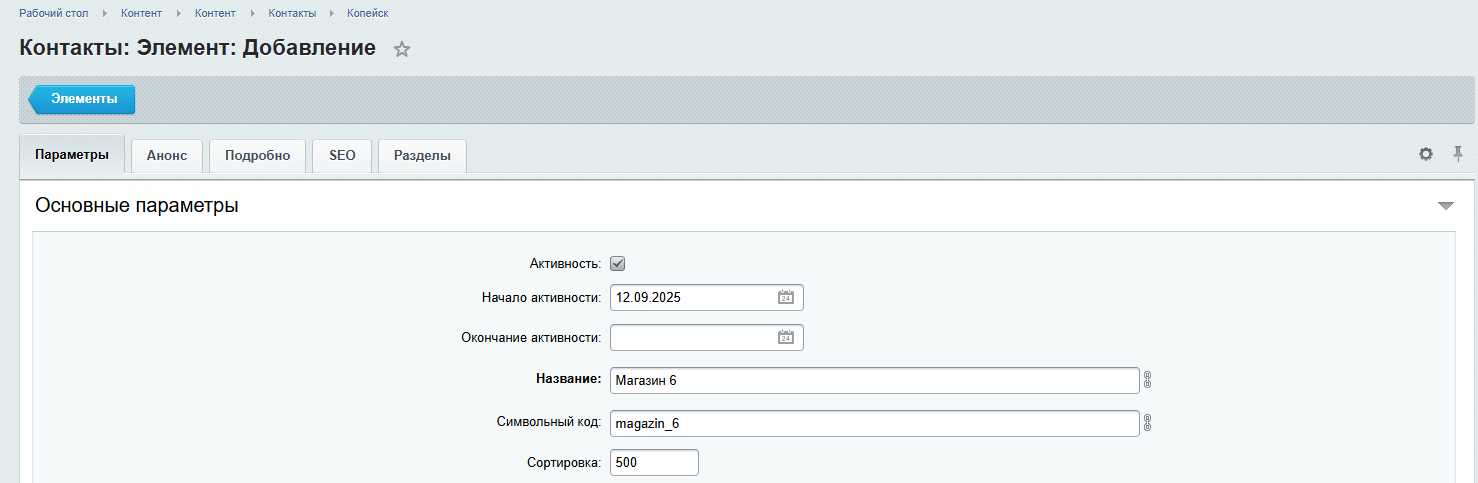
Task: Open form settings gear icon
Action: point(1426,154)
